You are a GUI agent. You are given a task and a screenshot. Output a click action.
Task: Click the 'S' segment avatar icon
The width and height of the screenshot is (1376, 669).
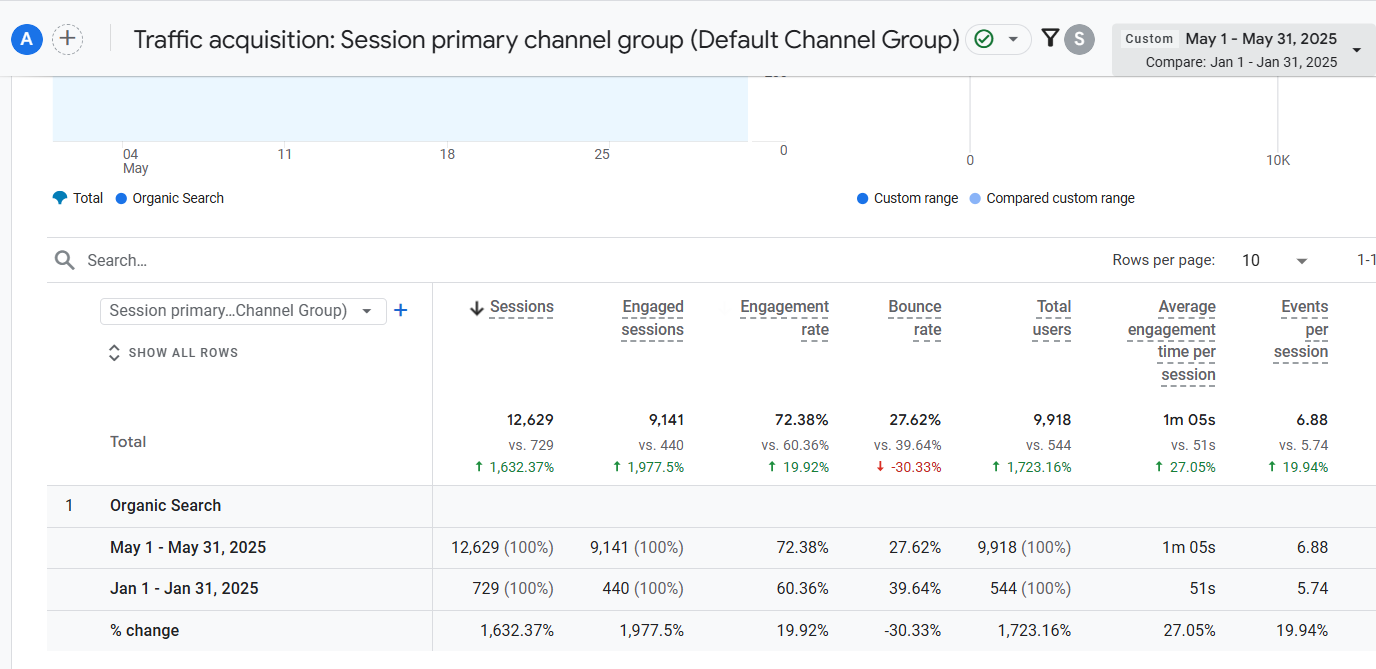coord(1079,39)
